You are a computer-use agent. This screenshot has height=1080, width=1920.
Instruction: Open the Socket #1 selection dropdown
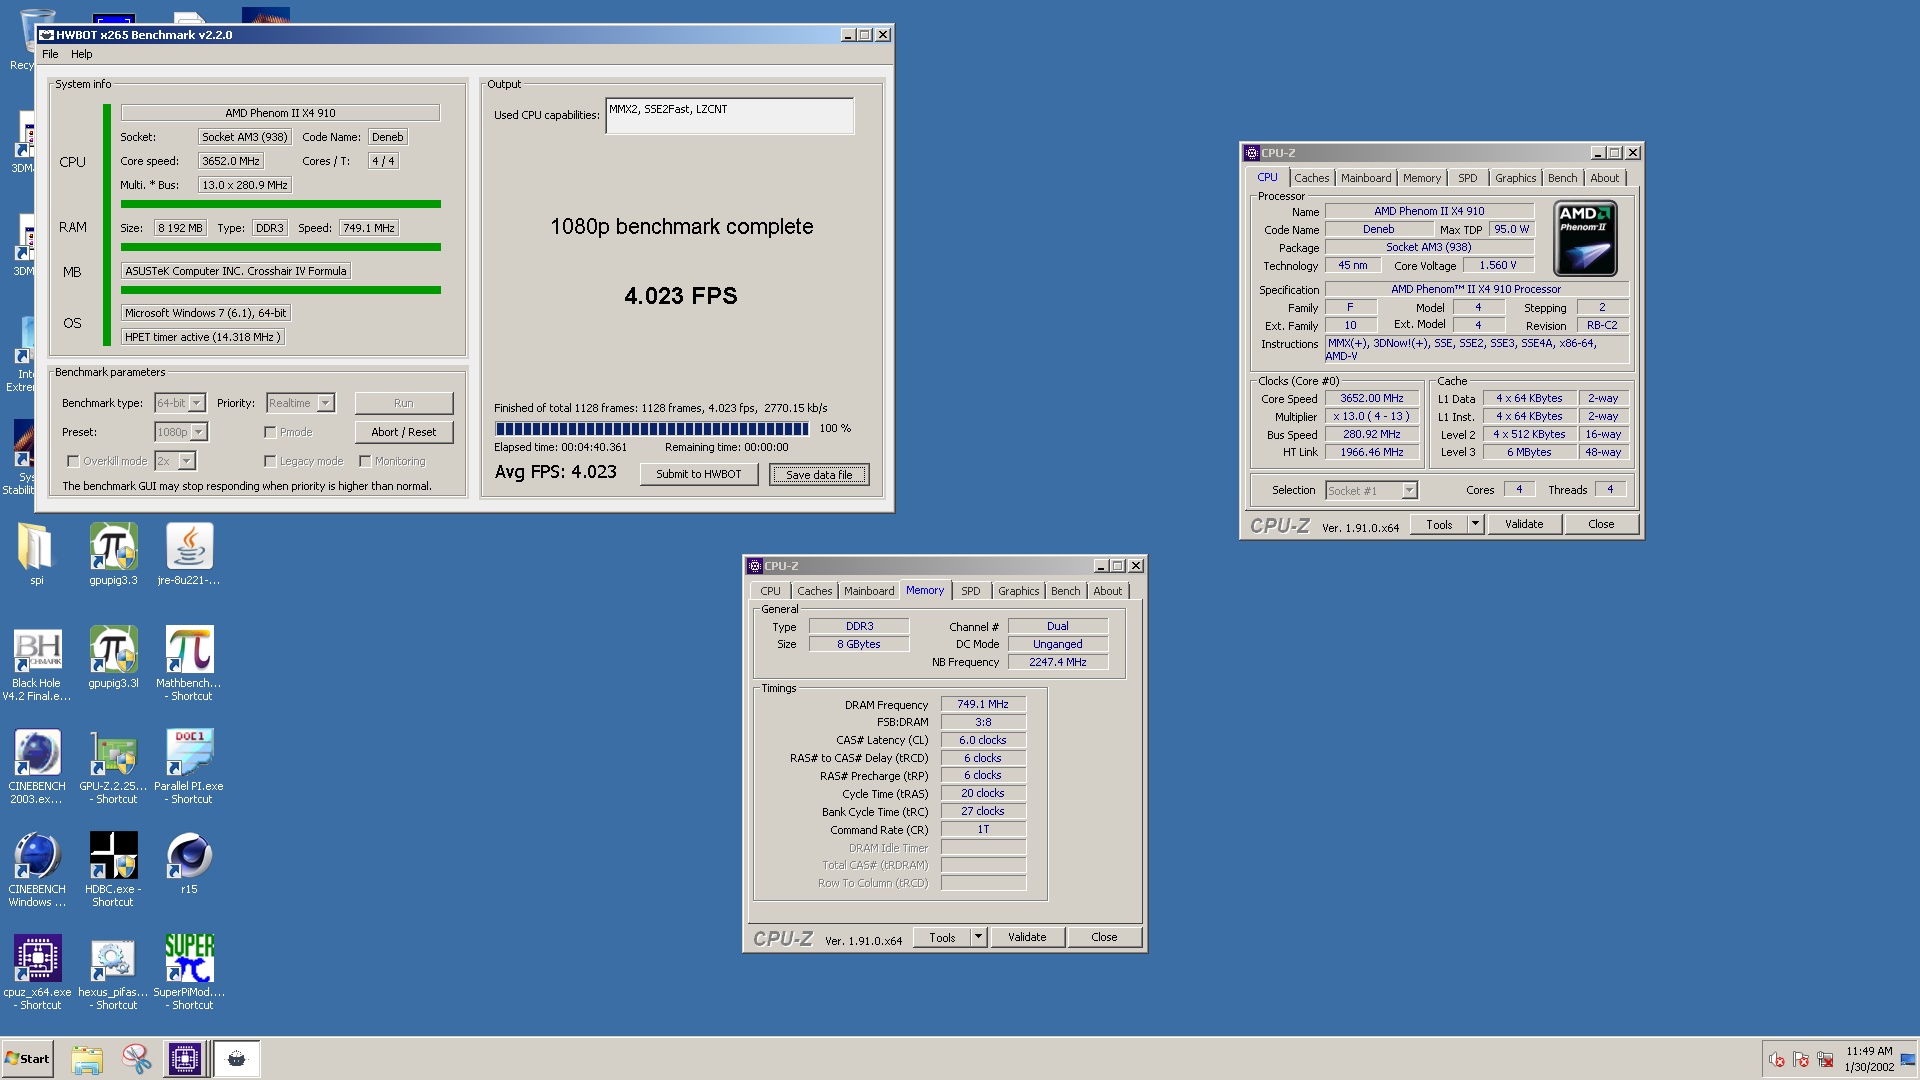click(x=1371, y=491)
